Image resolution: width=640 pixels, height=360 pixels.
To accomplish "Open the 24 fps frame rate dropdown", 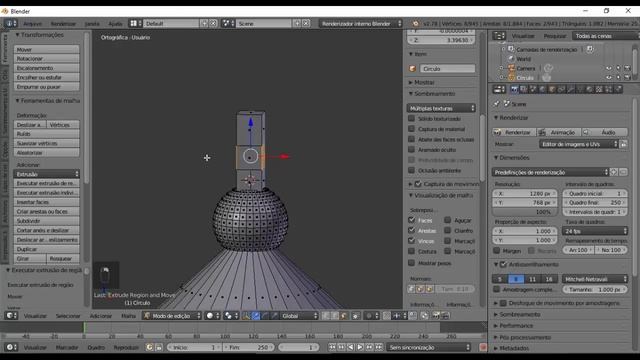I will coord(595,231).
